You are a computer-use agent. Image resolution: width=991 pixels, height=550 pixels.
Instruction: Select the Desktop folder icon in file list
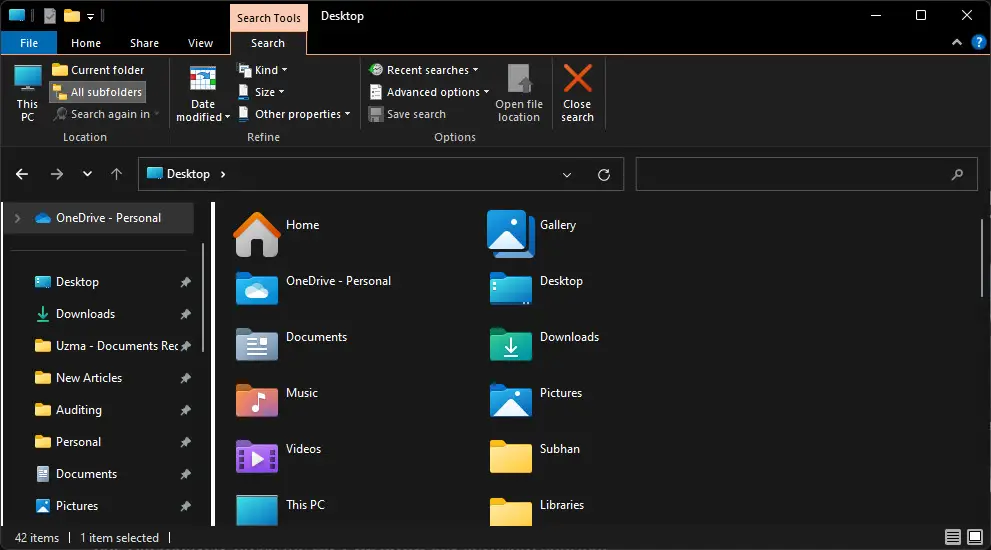pos(511,289)
